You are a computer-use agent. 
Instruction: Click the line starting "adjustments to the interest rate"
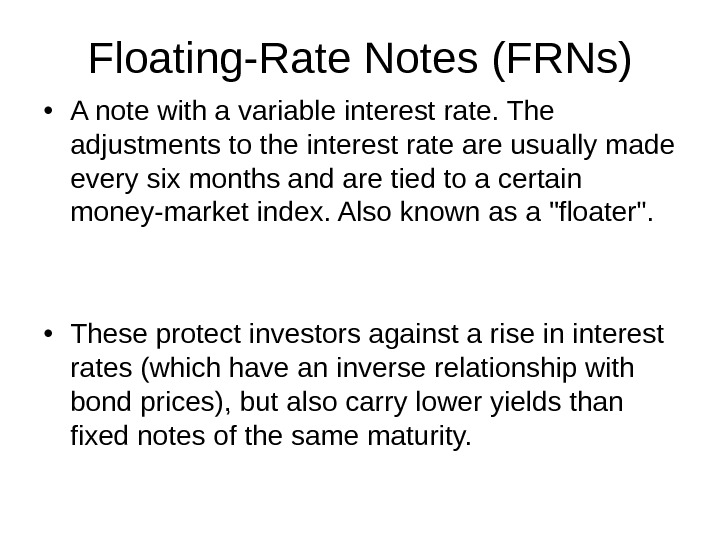[x=372, y=146]
